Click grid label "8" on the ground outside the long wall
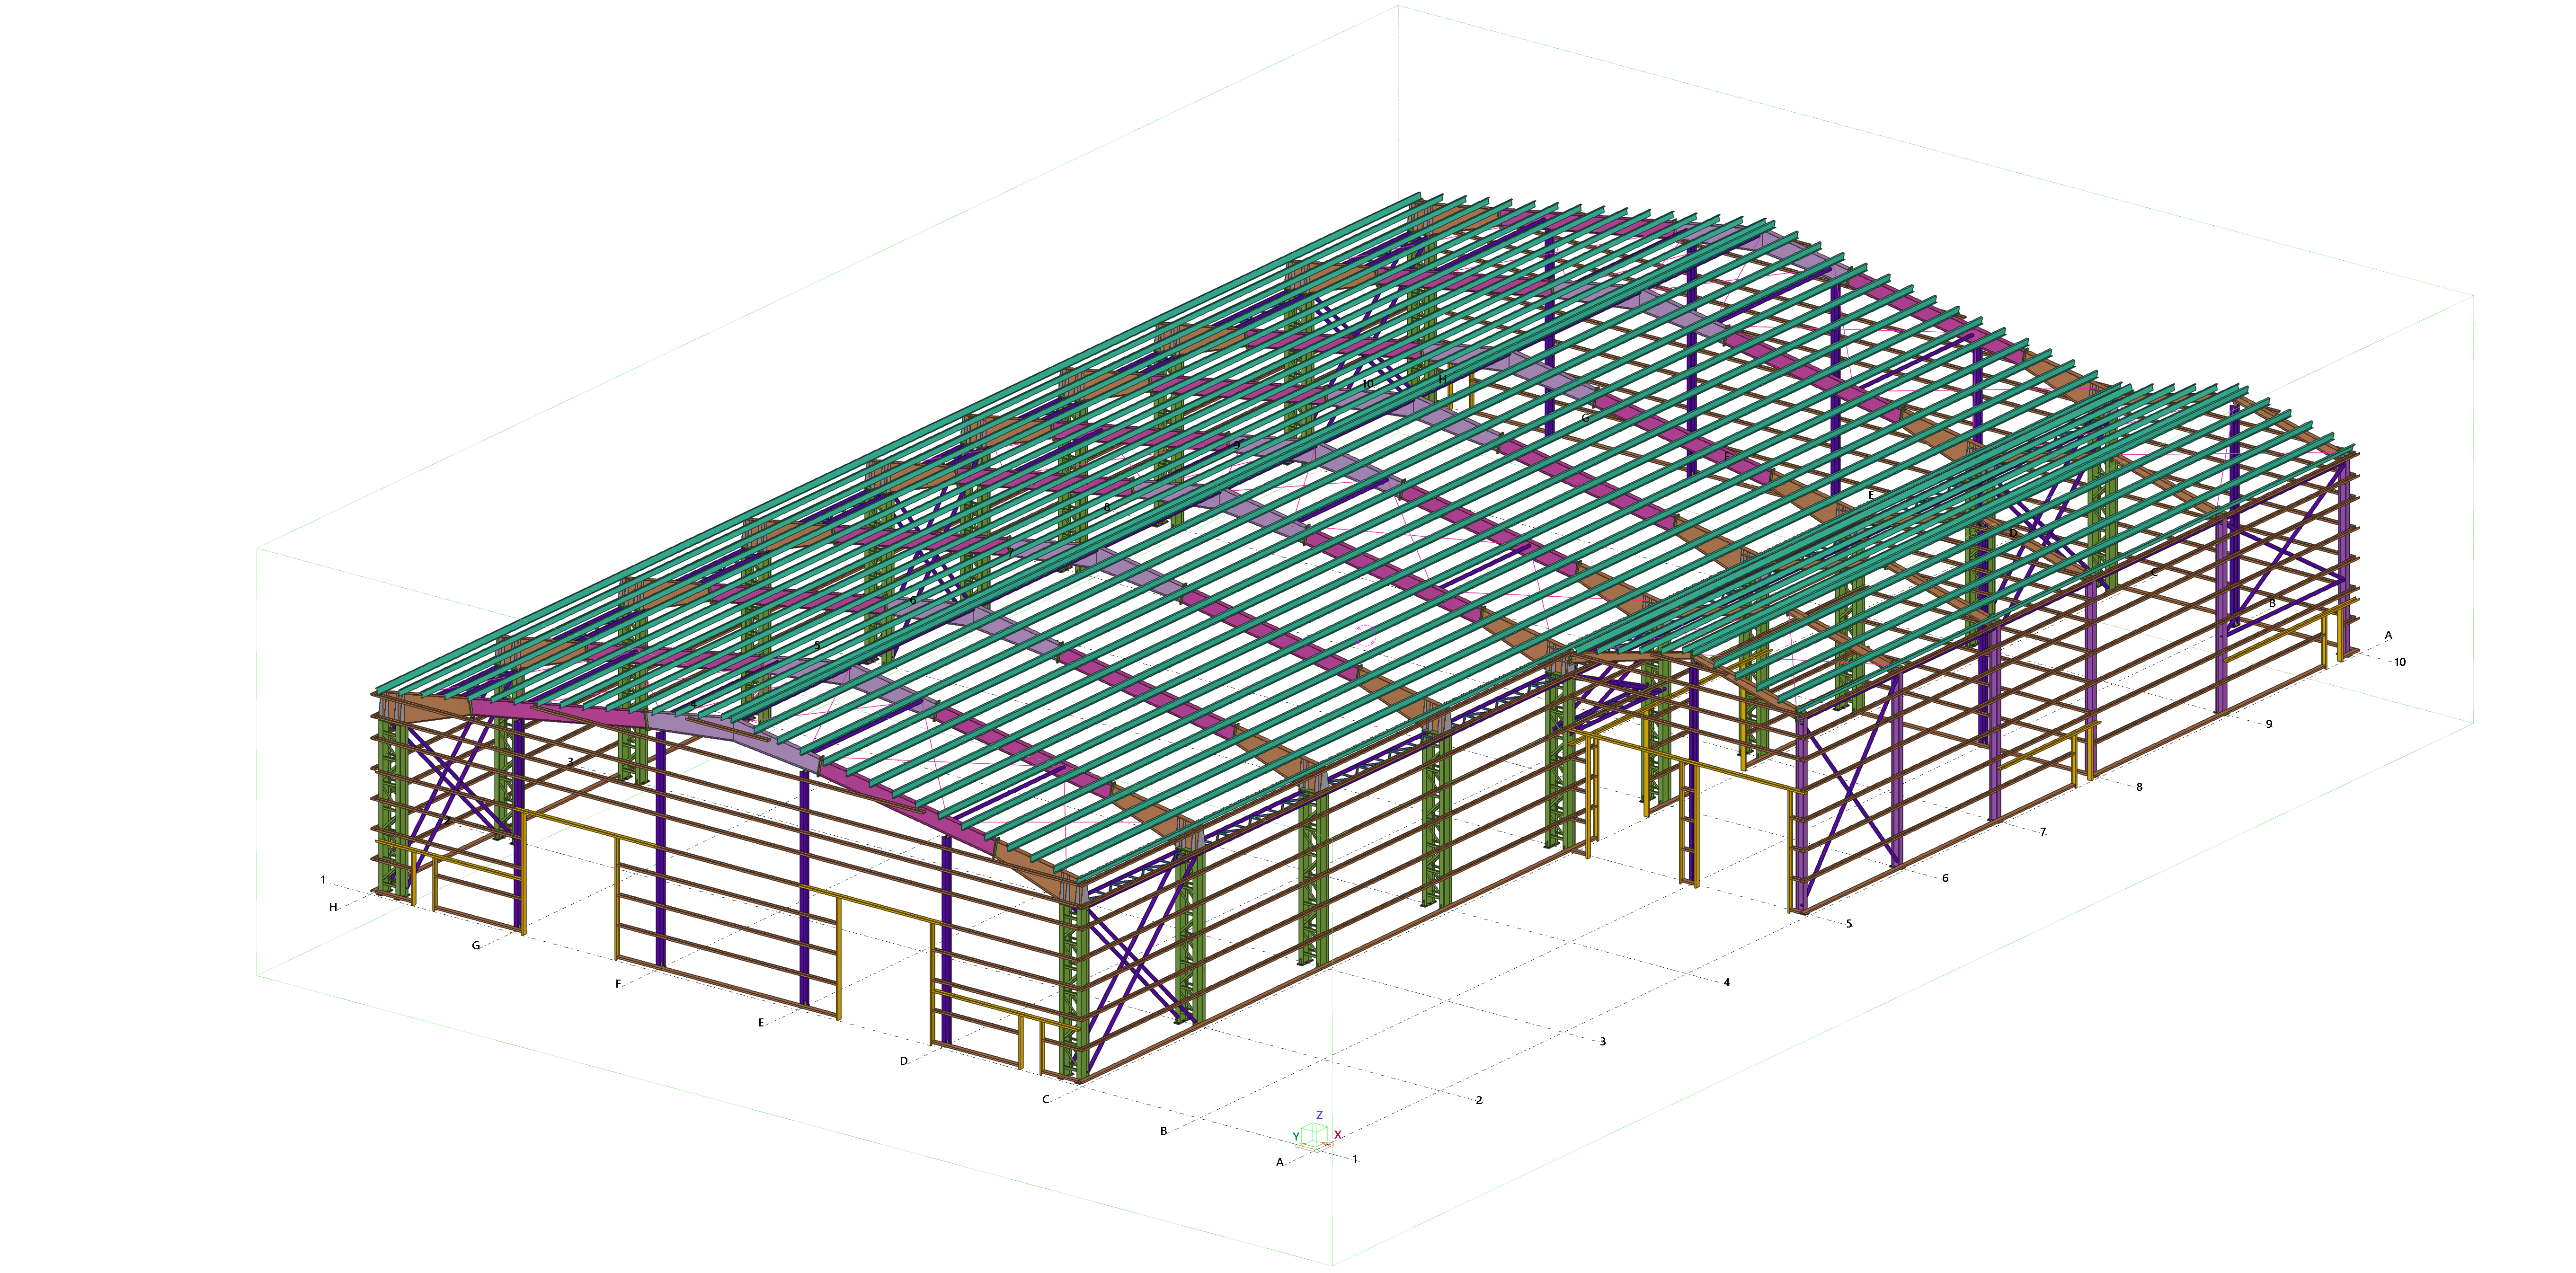 click(x=2139, y=787)
